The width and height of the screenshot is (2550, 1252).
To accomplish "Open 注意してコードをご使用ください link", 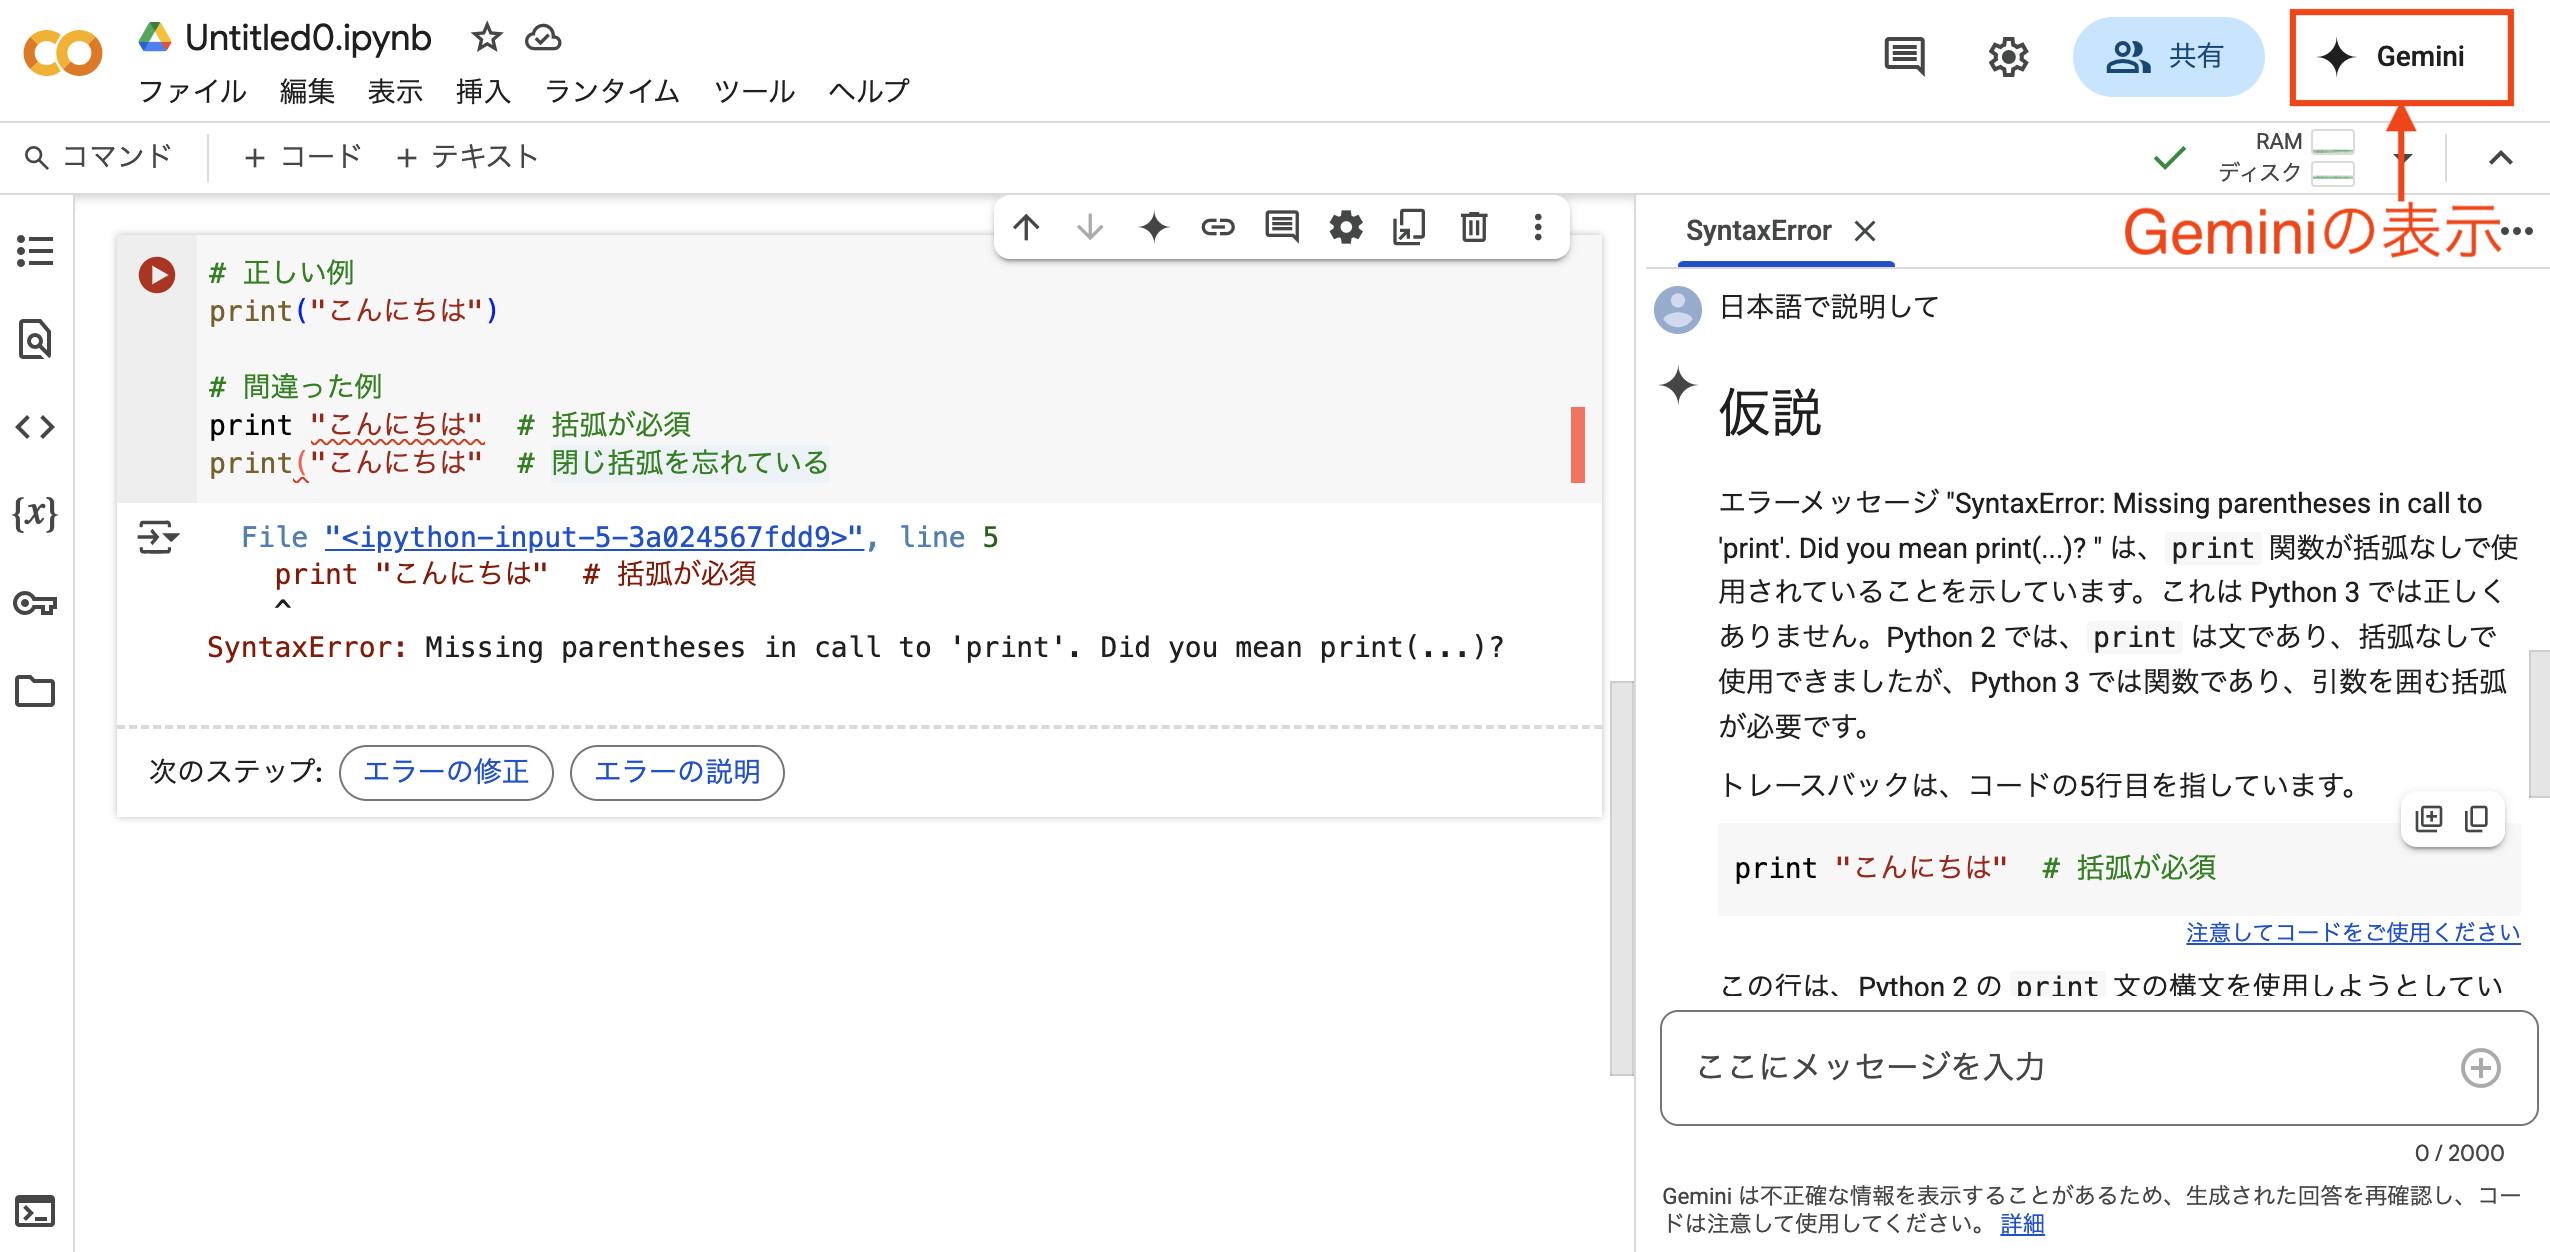I will tap(2353, 932).
